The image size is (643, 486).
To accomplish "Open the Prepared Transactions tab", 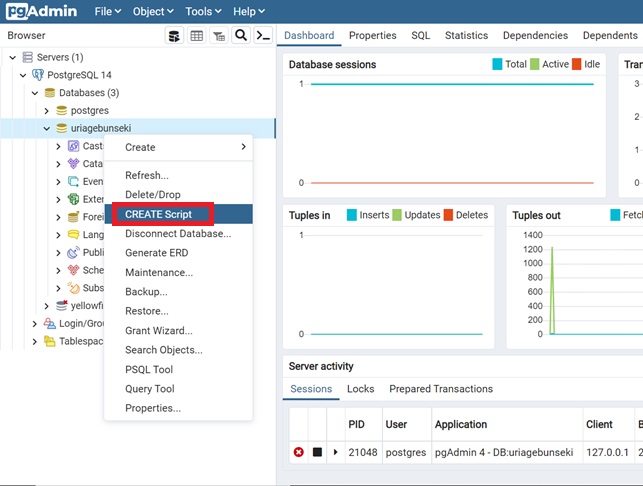I will click(441, 389).
